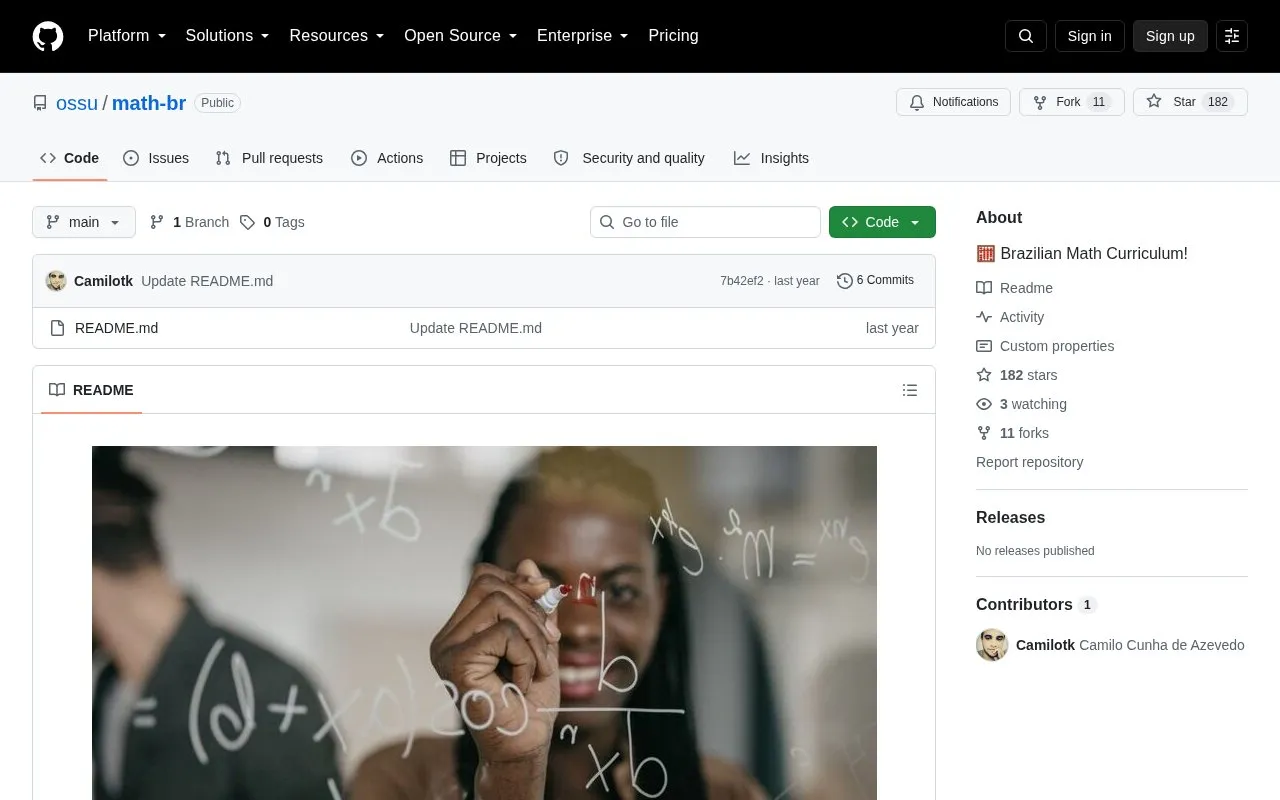Click Camilotk's avatar under Contributors
Viewport: 1280px width, 800px height.
(992, 645)
